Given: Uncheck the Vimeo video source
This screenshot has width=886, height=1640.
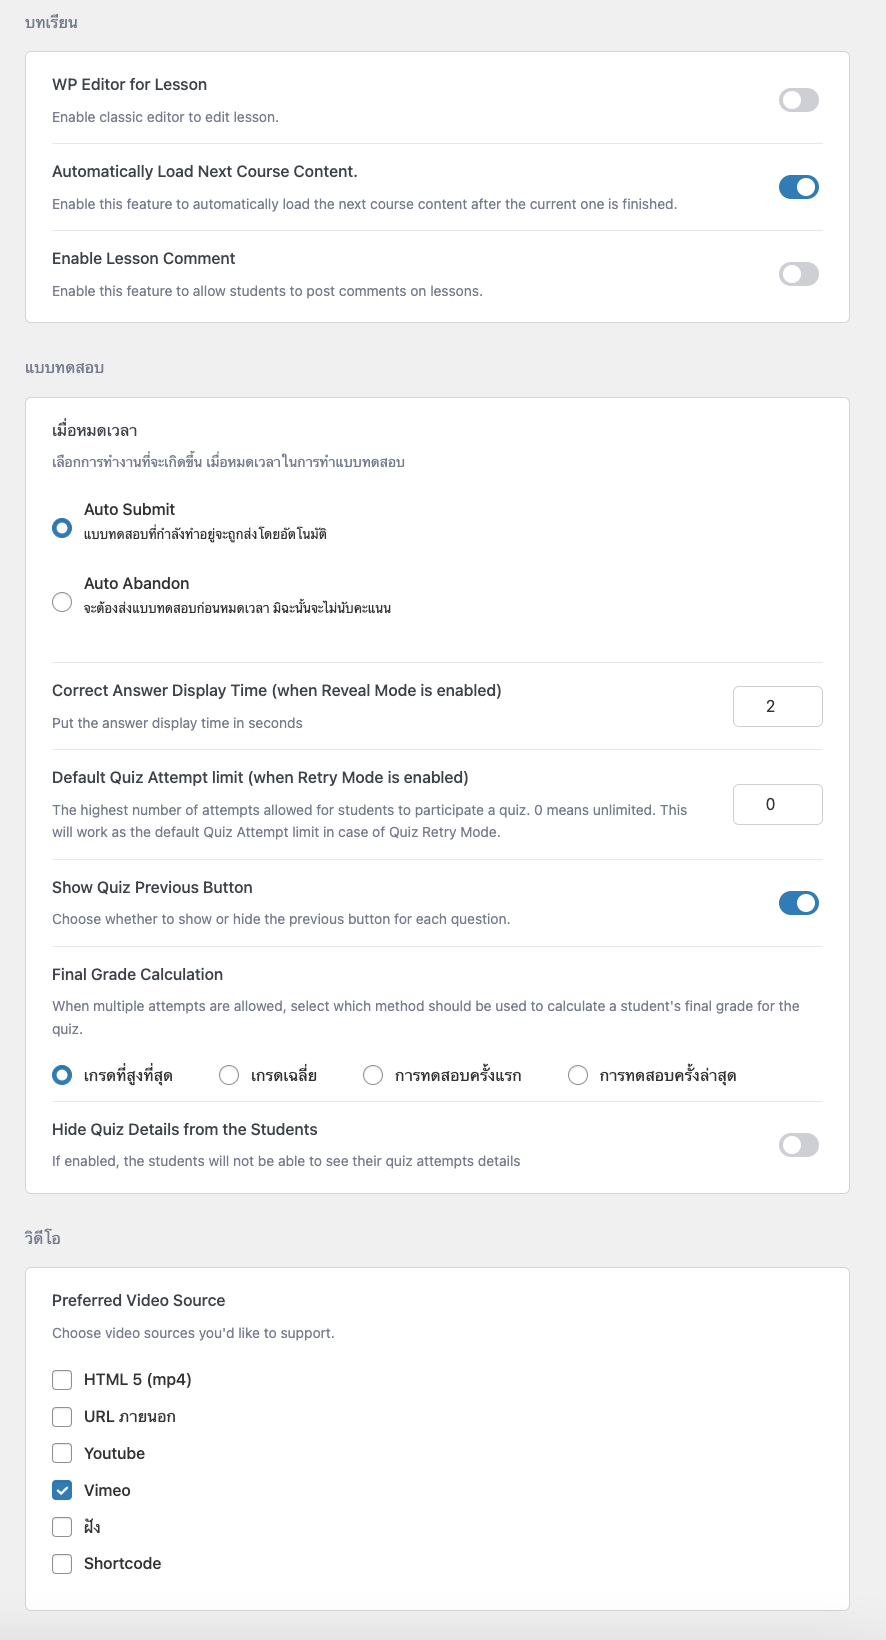Looking at the screenshot, I should click(62, 1490).
